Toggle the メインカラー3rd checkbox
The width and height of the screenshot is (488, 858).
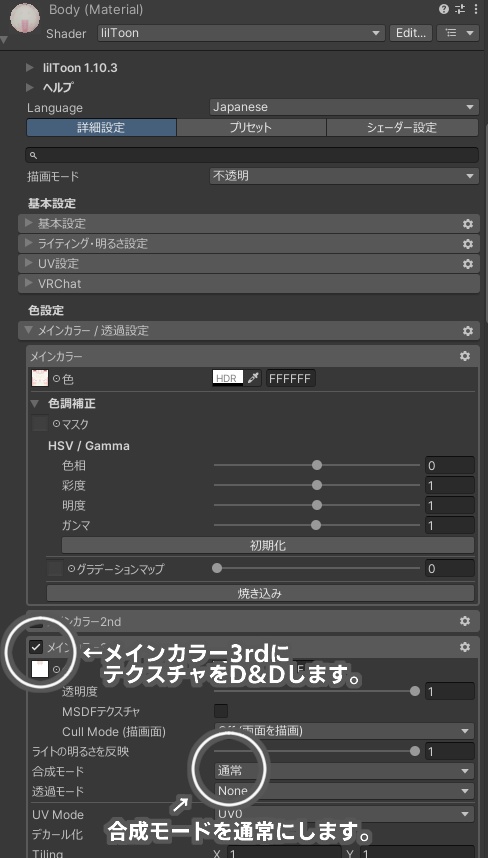(x=36, y=647)
